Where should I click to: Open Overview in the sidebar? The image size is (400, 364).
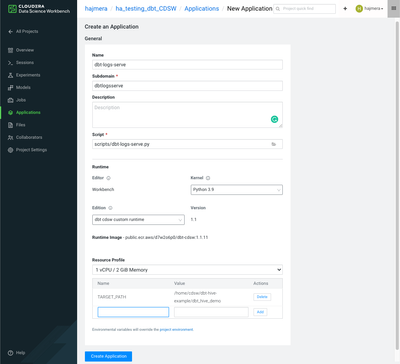[25, 50]
